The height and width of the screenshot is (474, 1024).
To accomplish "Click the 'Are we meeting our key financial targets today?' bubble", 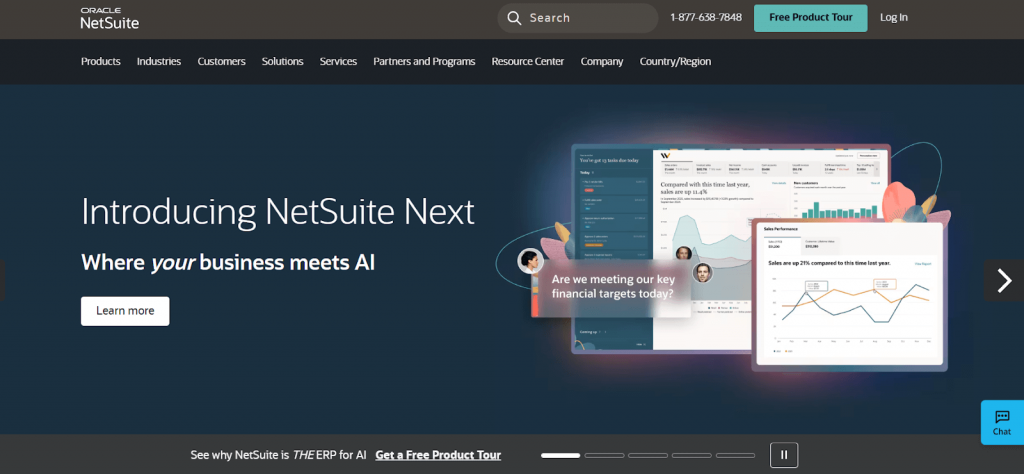I will pyautogui.click(x=612, y=287).
